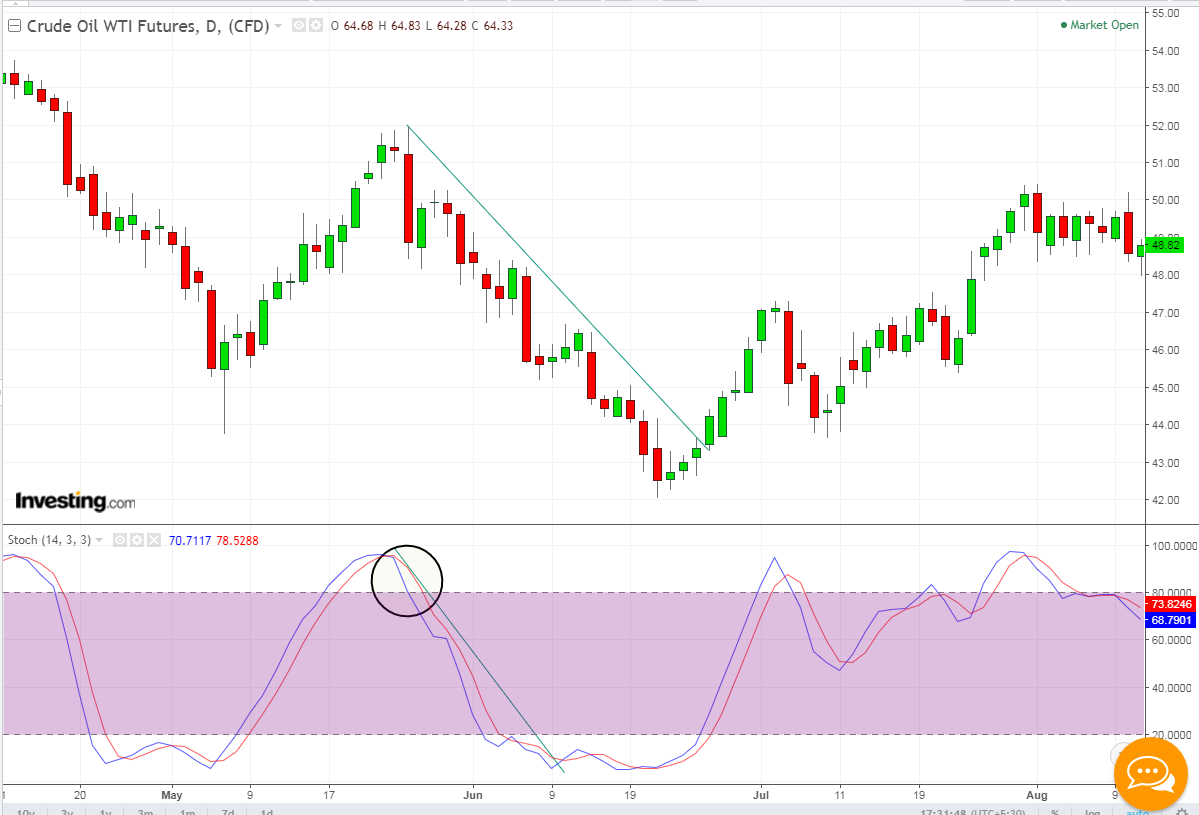This screenshot has height=815, width=1199.
Task: Select the 1d interval button
Action: click(266, 812)
